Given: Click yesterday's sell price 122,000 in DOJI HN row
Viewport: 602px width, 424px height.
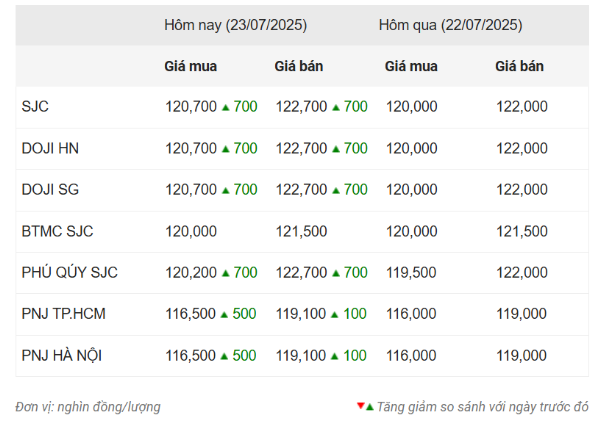Looking at the screenshot, I should [x=522, y=148].
